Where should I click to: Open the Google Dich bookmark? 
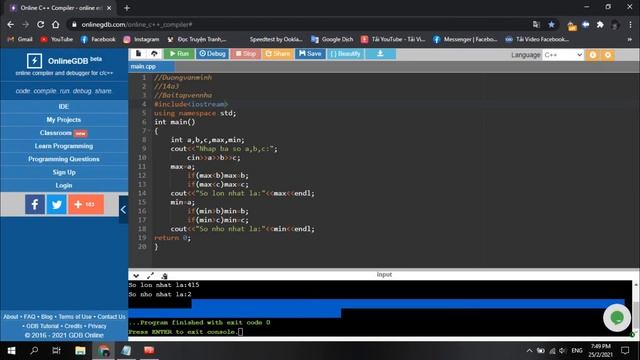(332, 39)
